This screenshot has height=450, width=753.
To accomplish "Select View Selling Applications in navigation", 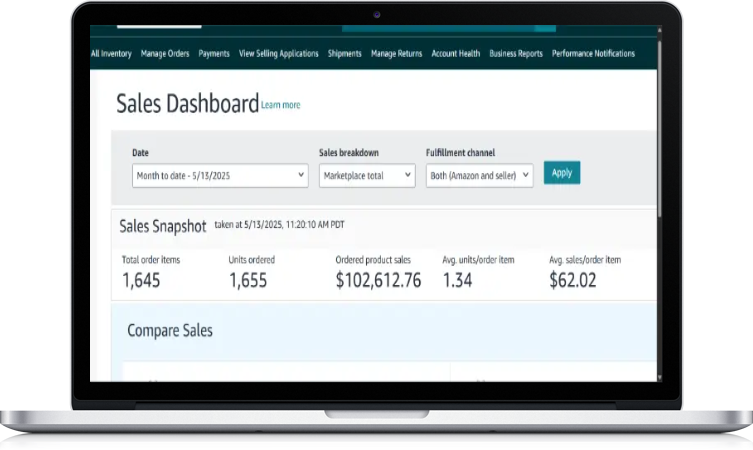I will click(279, 54).
